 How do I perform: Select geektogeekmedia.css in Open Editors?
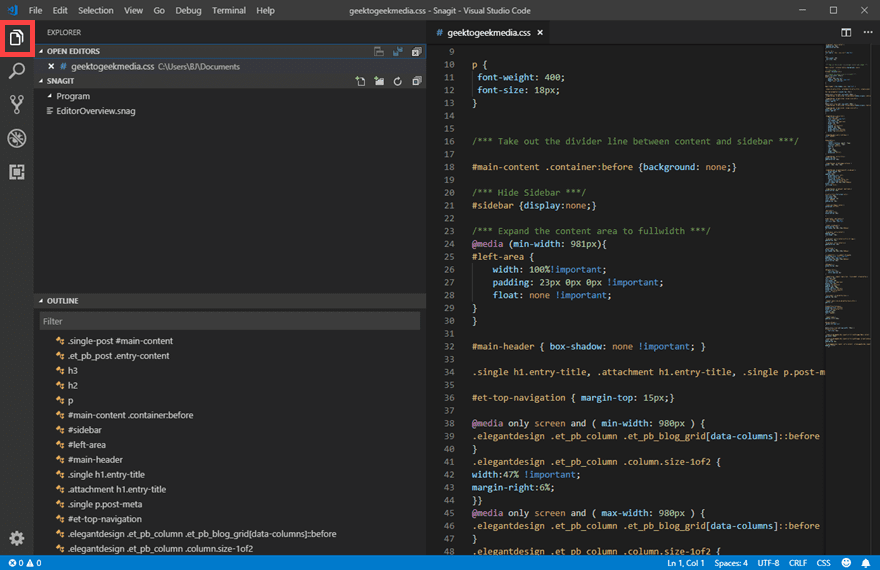pos(230,66)
